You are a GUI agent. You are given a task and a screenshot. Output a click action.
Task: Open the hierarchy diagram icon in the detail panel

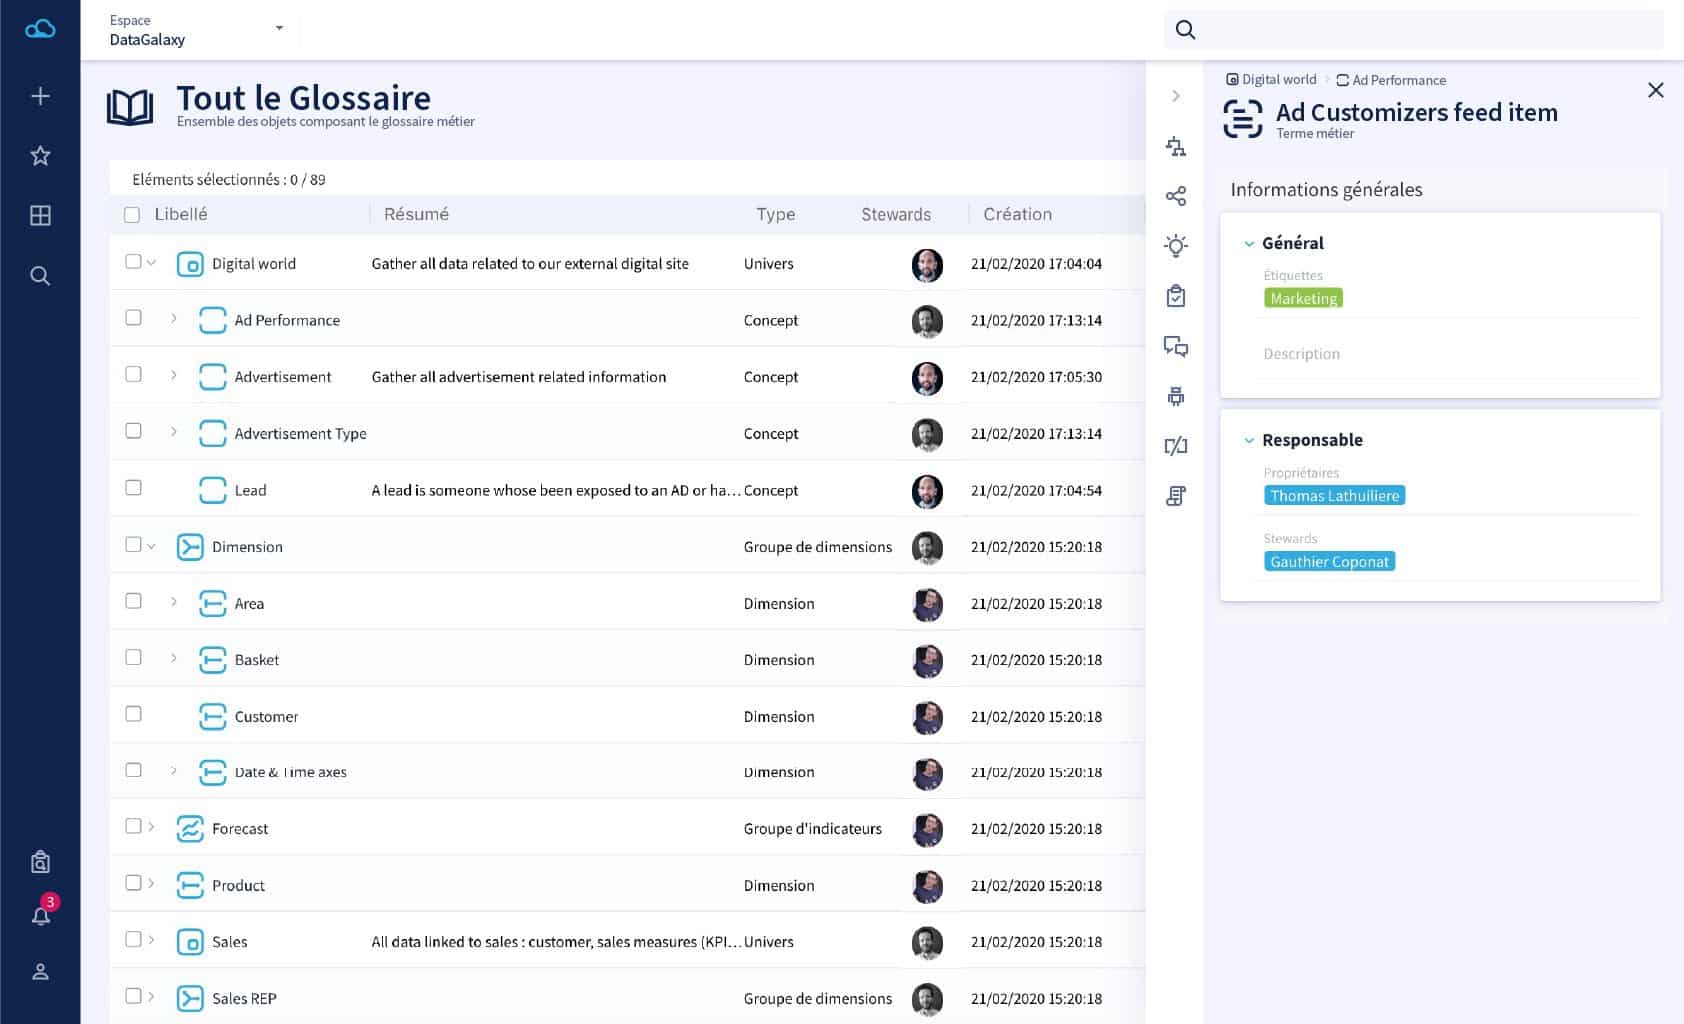click(x=1177, y=146)
